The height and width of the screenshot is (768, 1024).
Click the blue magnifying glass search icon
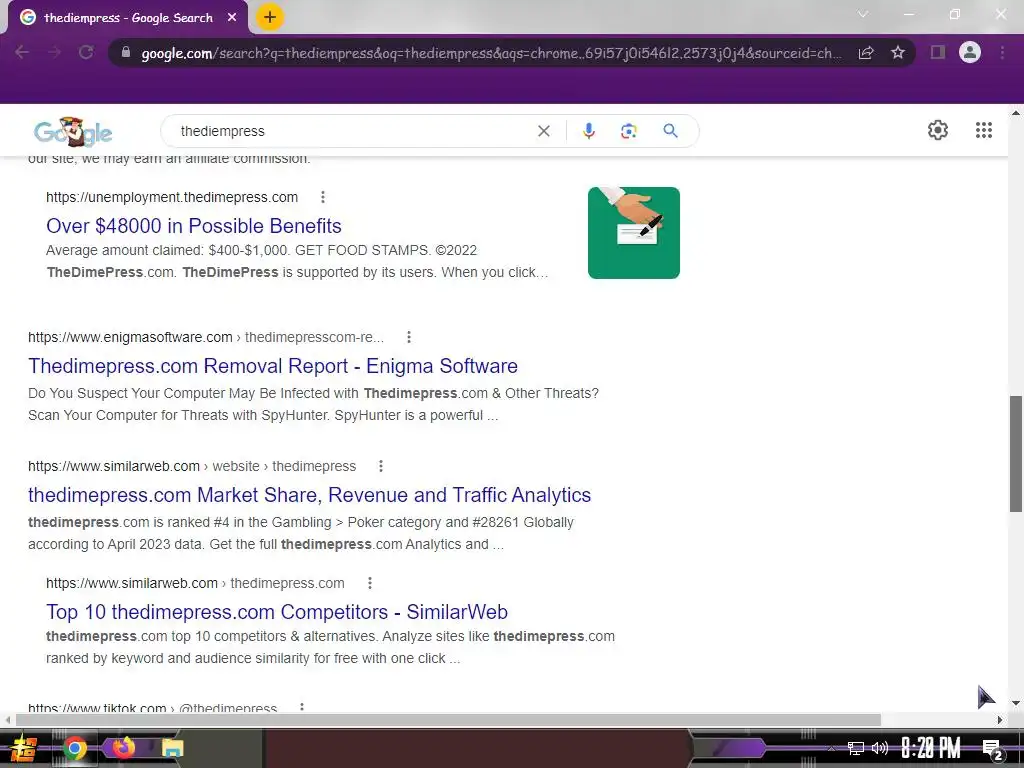coord(670,131)
